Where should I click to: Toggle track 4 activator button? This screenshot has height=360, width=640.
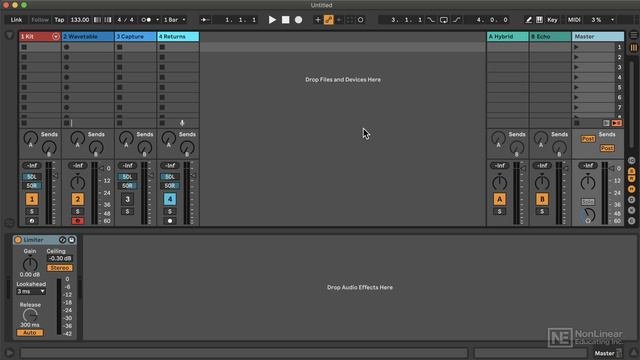coord(170,199)
